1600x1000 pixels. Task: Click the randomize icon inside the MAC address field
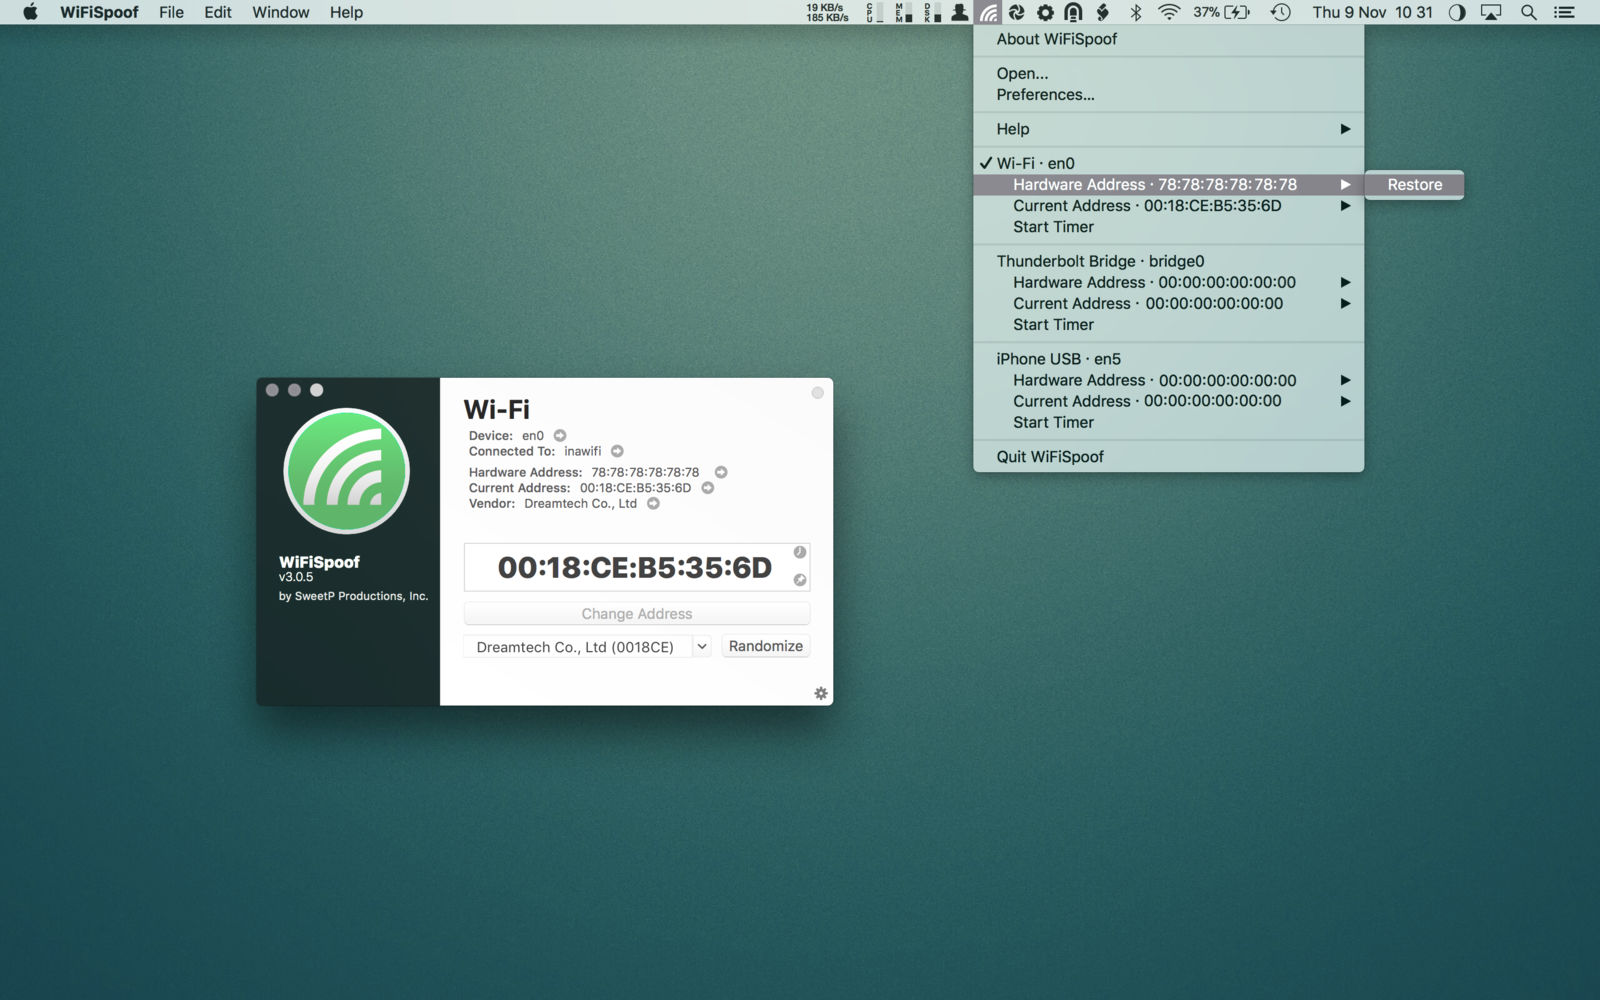797,580
